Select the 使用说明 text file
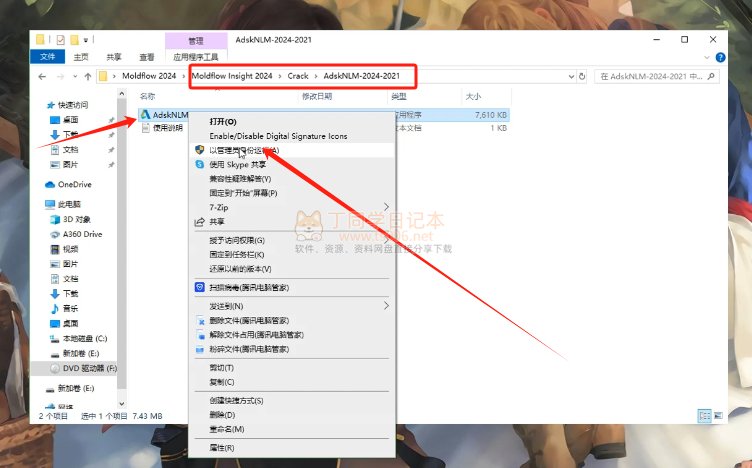 [163, 128]
